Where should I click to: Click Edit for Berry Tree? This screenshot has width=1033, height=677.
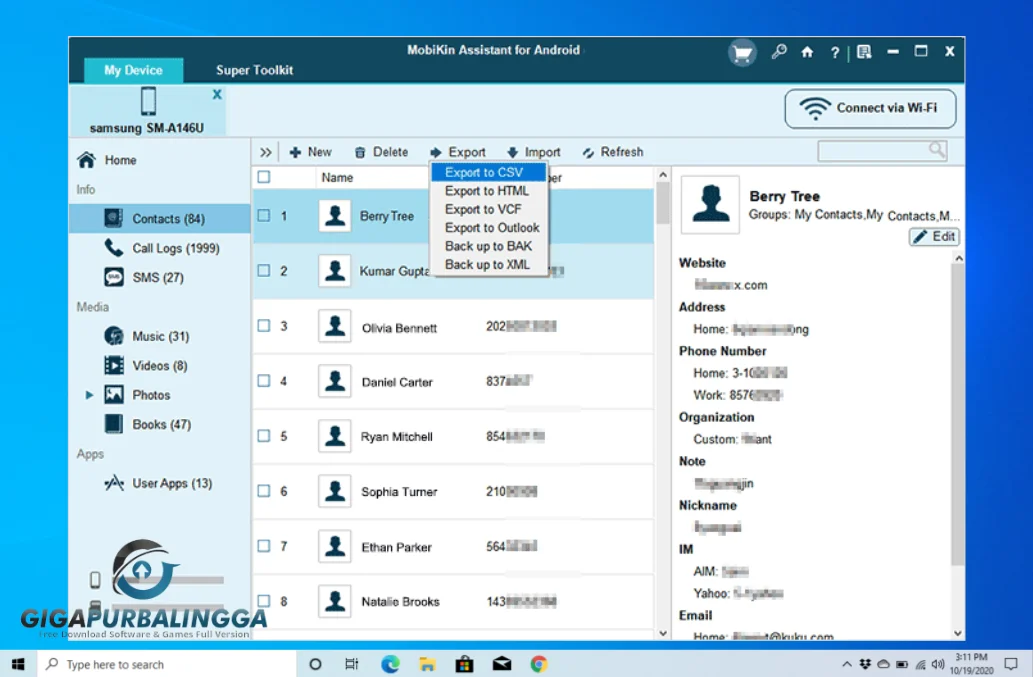(x=934, y=236)
